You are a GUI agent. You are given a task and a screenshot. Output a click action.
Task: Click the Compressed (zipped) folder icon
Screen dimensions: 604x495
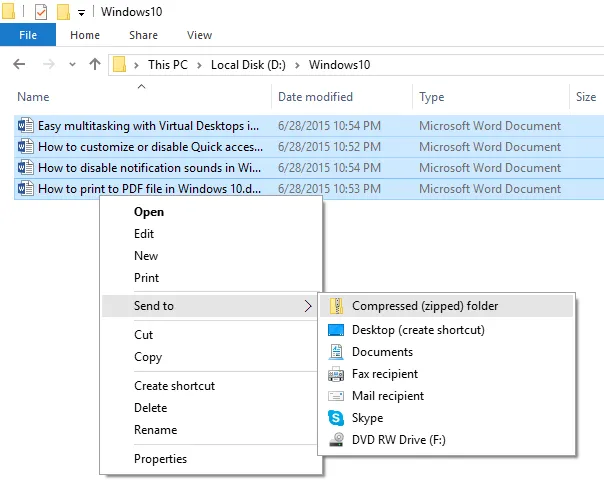pyautogui.click(x=336, y=306)
